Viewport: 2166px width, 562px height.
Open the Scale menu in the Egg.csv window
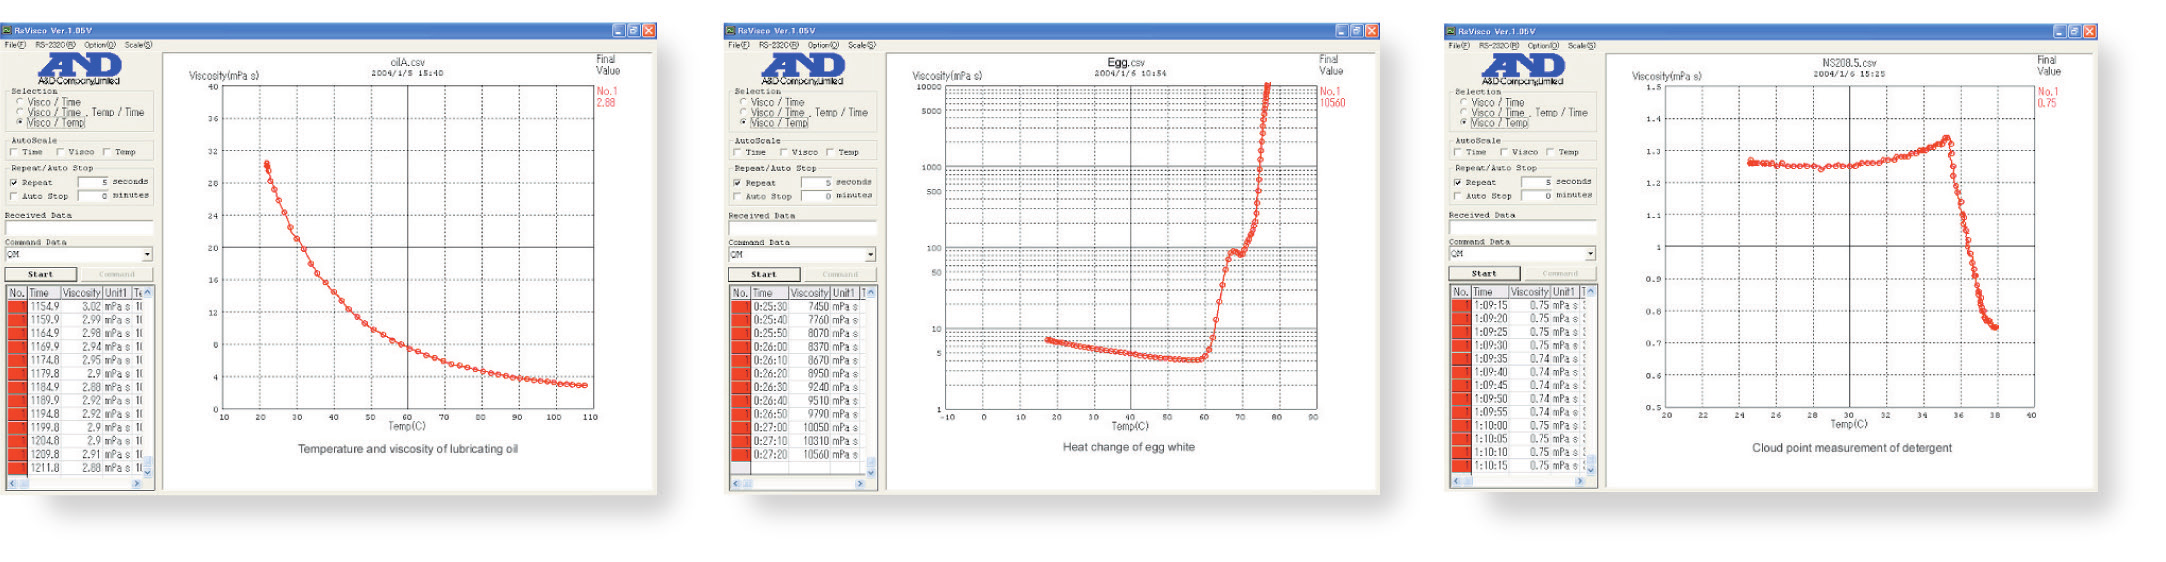tap(861, 45)
